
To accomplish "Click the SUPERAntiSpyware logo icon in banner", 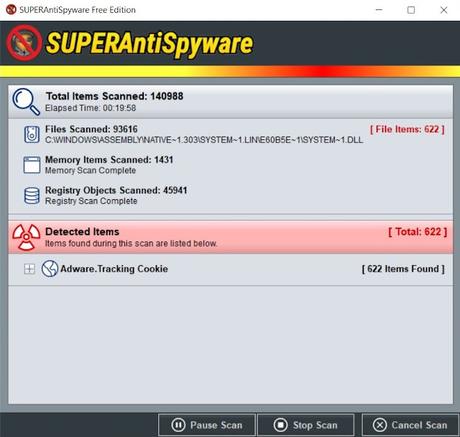I will [24, 43].
